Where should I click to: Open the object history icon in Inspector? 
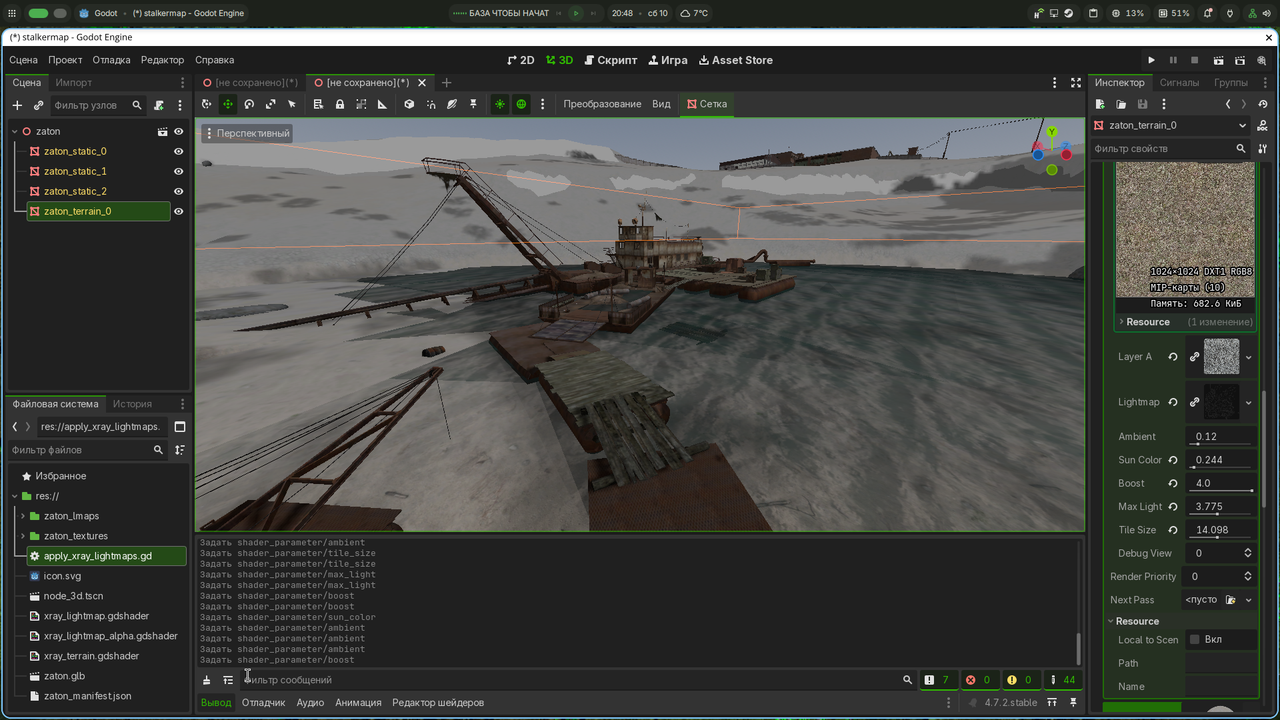(1263, 104)
